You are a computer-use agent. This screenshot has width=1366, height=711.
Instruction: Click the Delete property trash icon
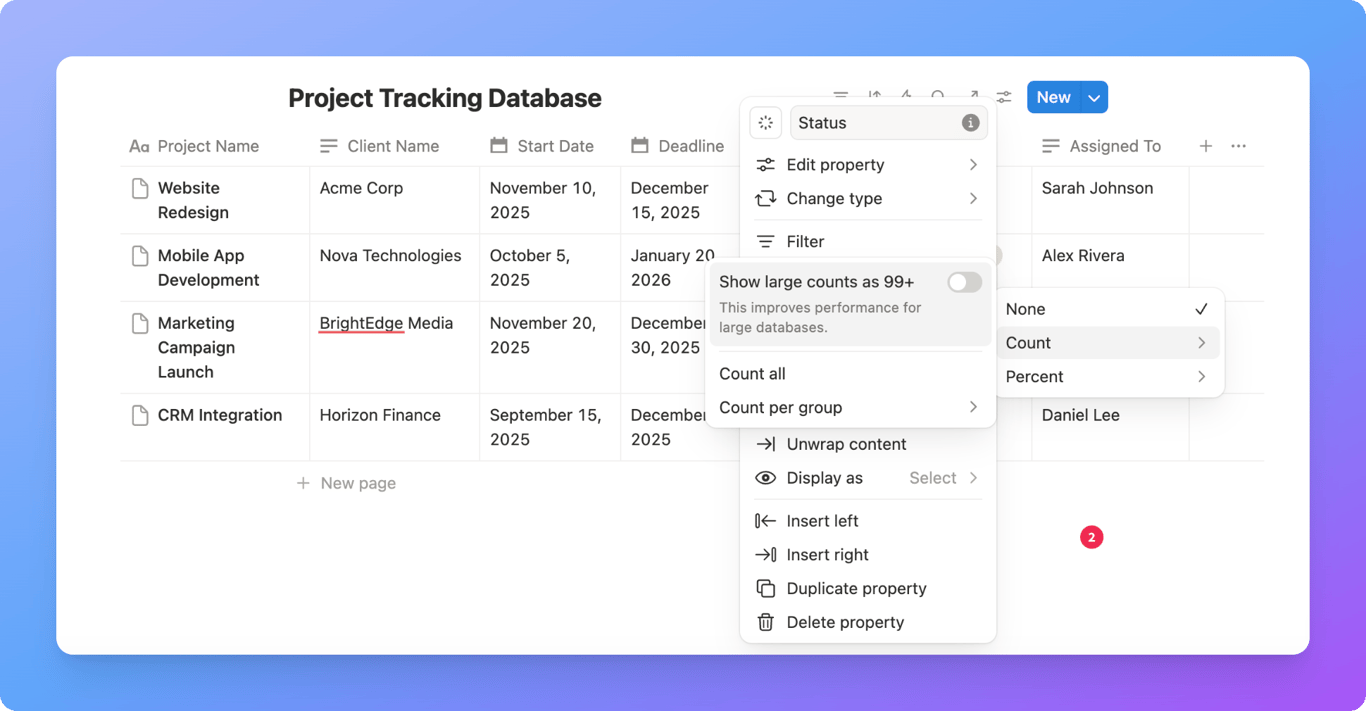point(765,622)
